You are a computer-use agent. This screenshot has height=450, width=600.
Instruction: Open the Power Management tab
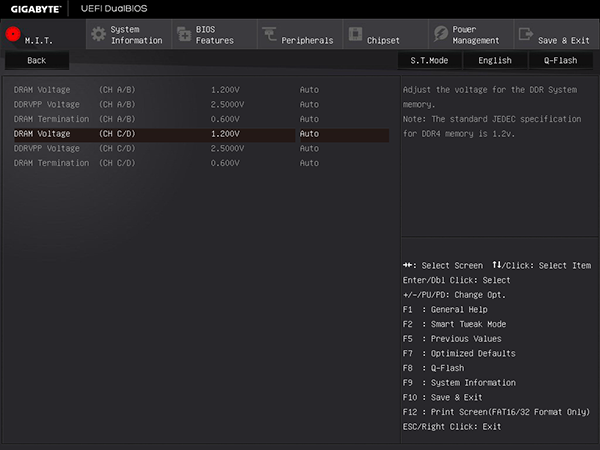point(471,34)
